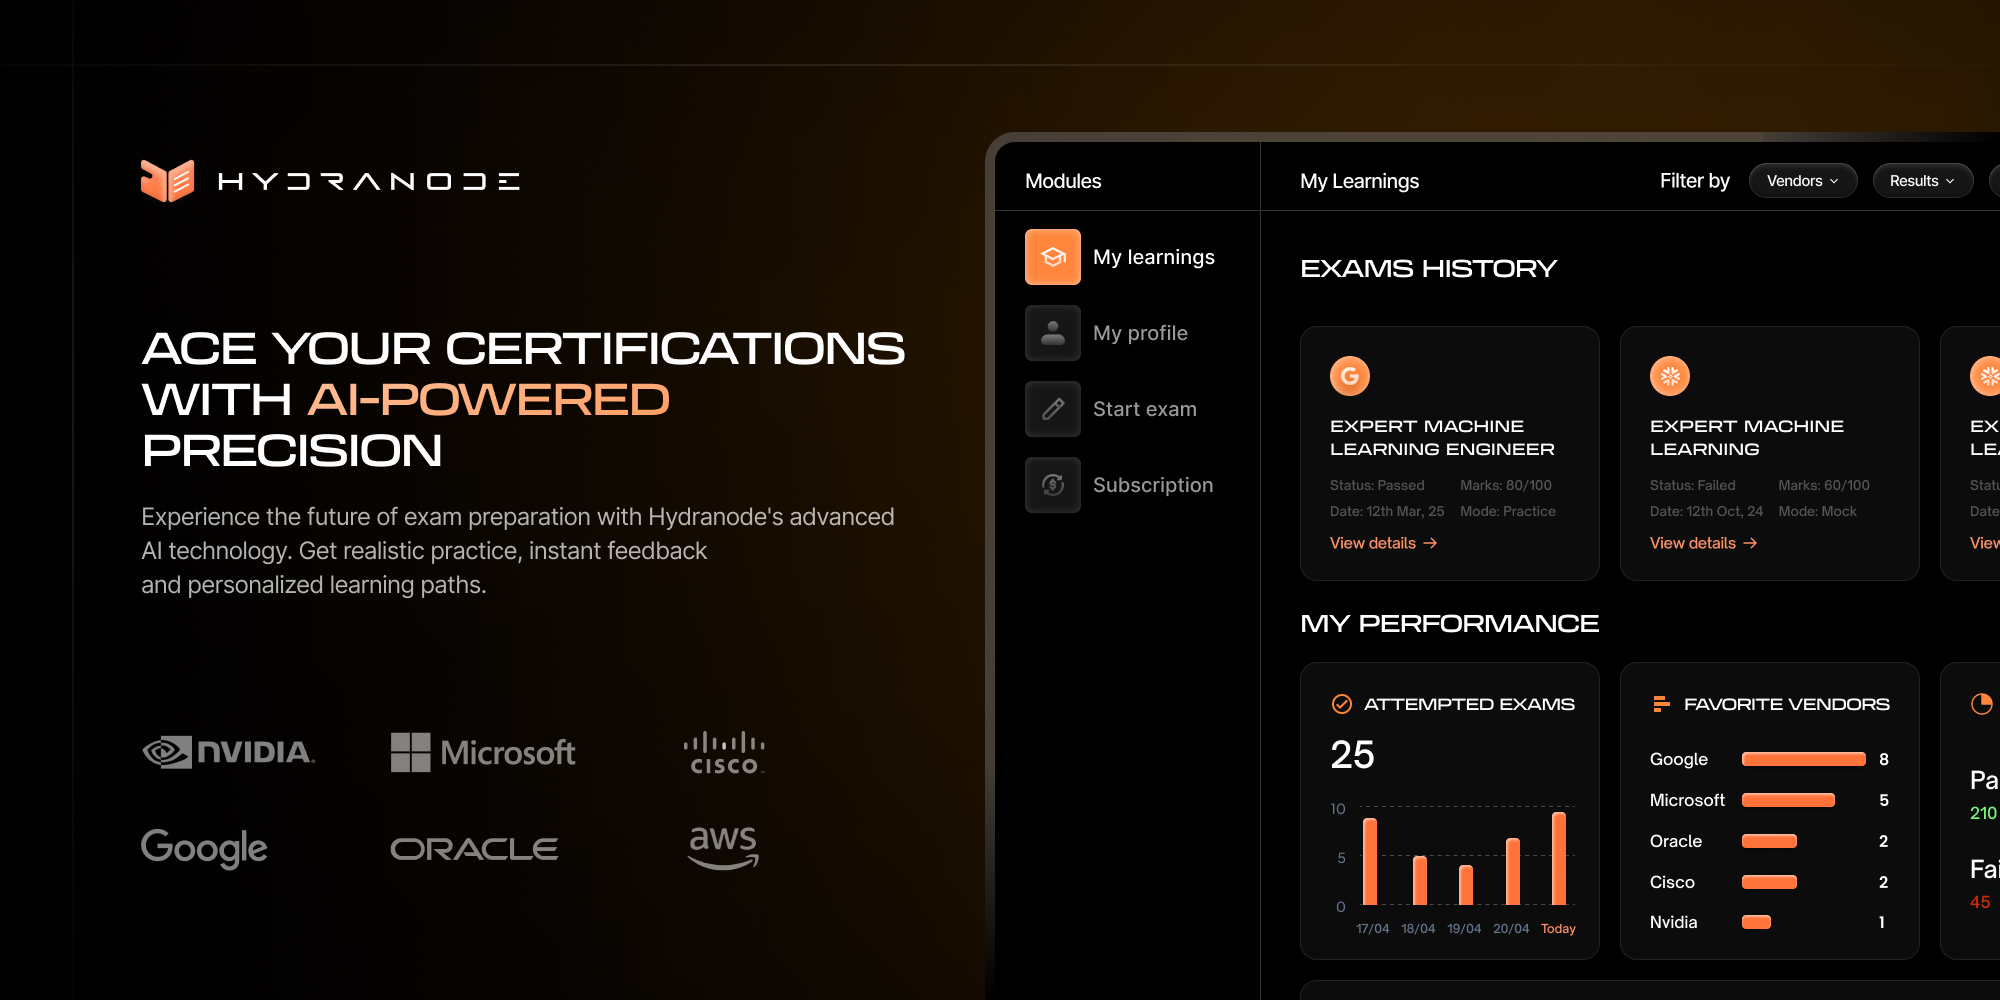Expand the Results filter dropdown
Viewport: 2000px width, 1000px height.
(x=1921, y=181)
